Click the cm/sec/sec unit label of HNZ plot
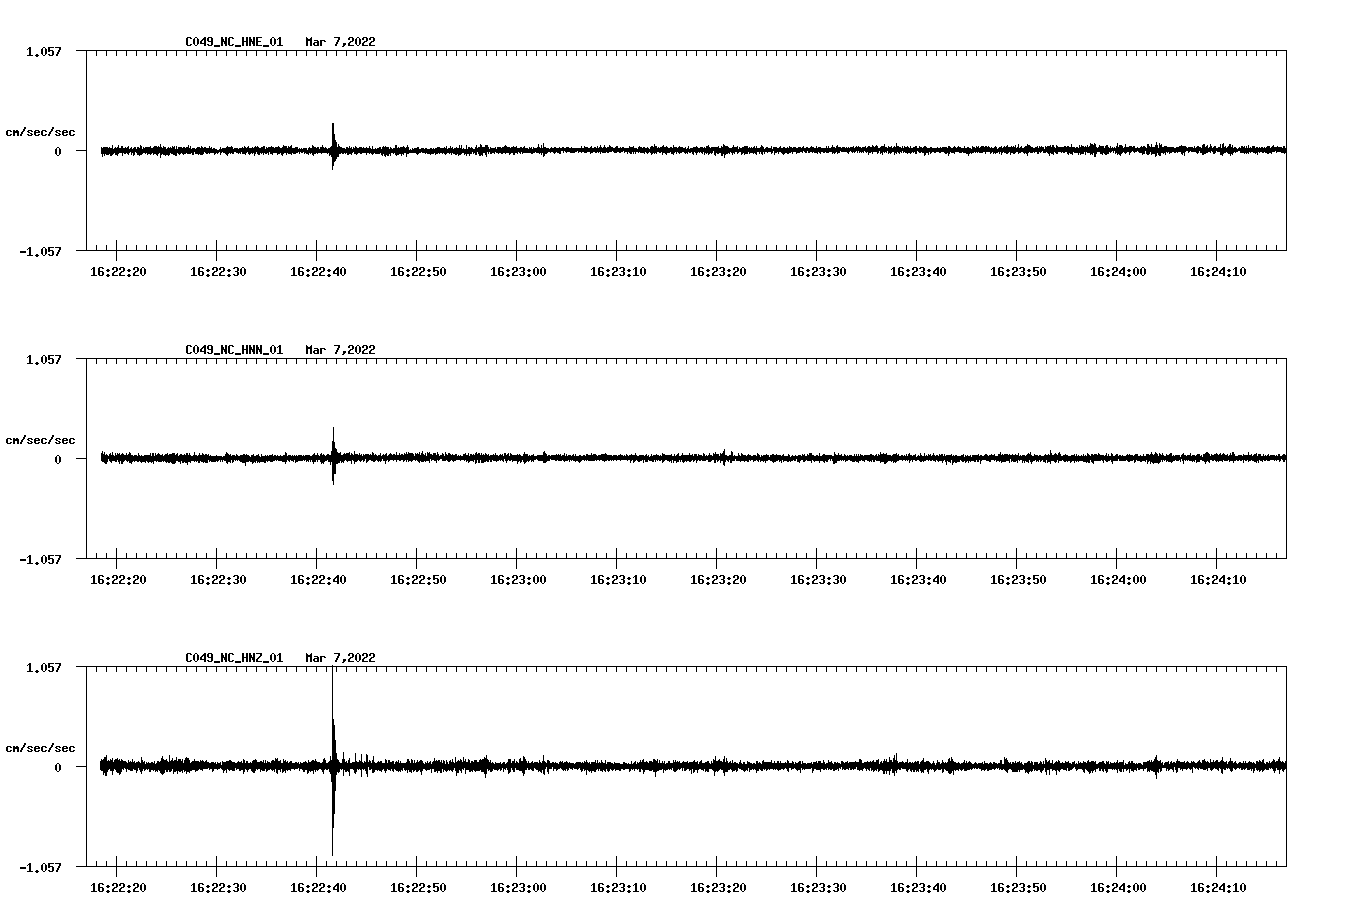The image size is (1358, 924). (x=40, y=748)
